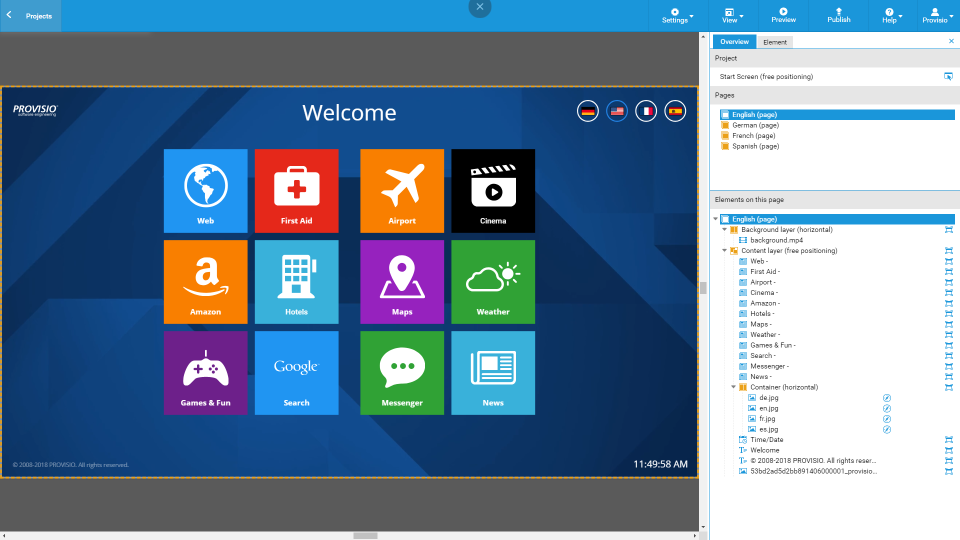
Task: Open the Web tile
Action: click(x=206, y=190)
